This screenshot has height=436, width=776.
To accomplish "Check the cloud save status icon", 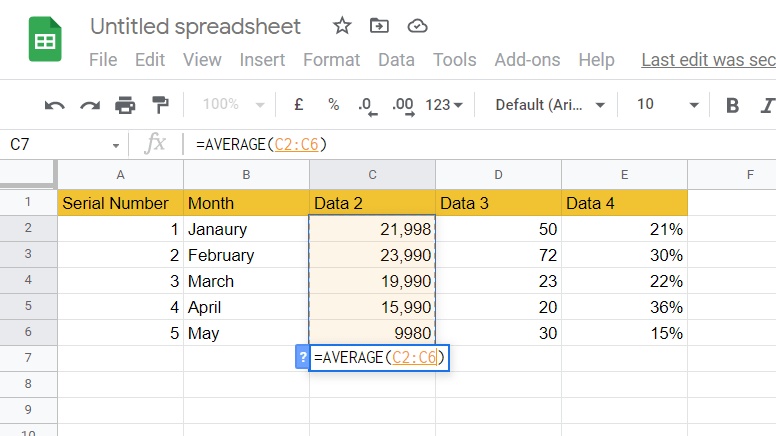I will (417, 26).
